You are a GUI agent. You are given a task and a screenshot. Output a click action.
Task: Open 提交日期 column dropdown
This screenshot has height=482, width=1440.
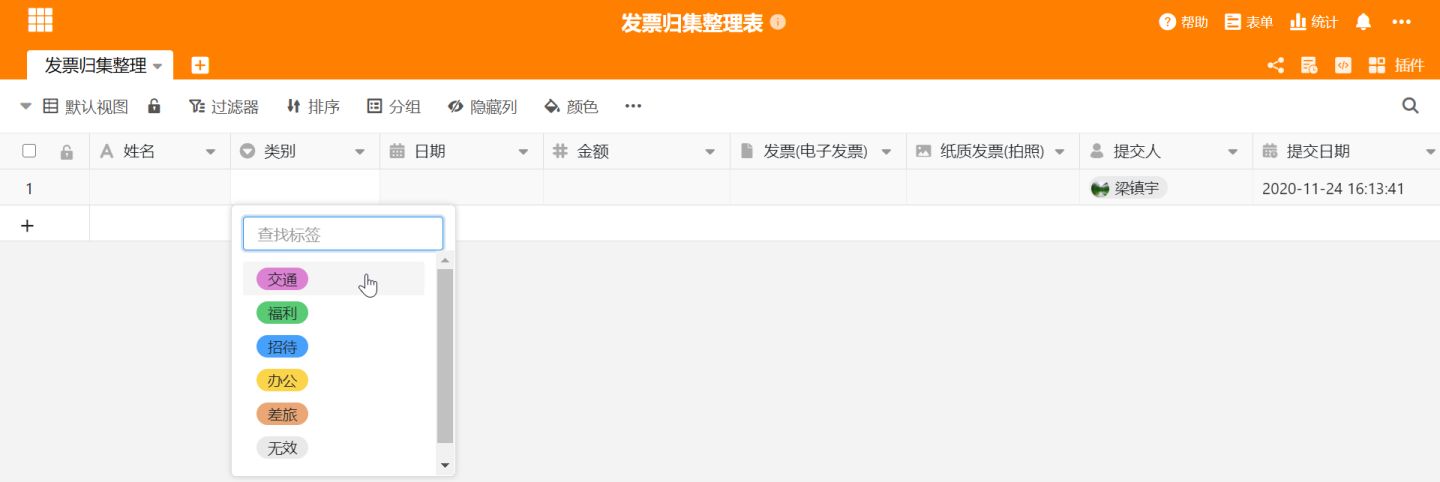coord(1430,152)
